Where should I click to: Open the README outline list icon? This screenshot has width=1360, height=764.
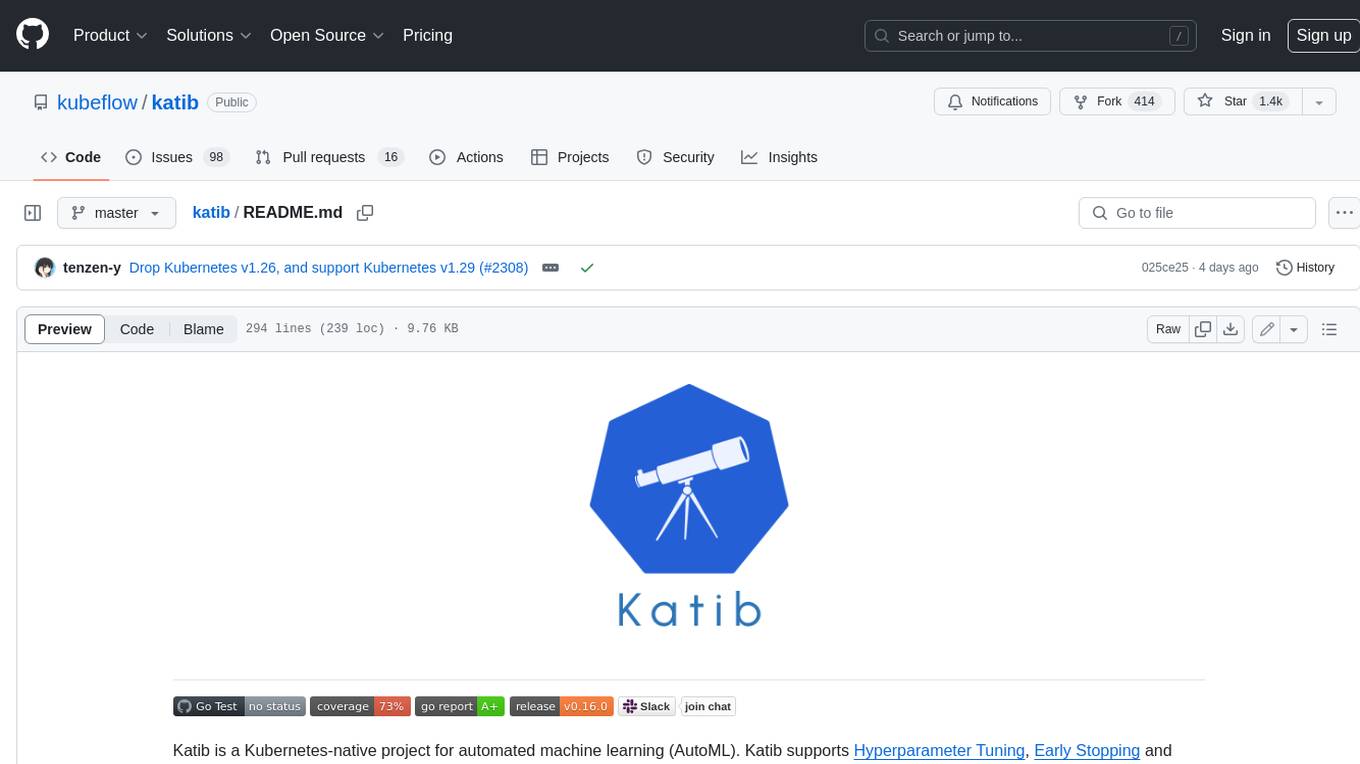(1329, 329)
